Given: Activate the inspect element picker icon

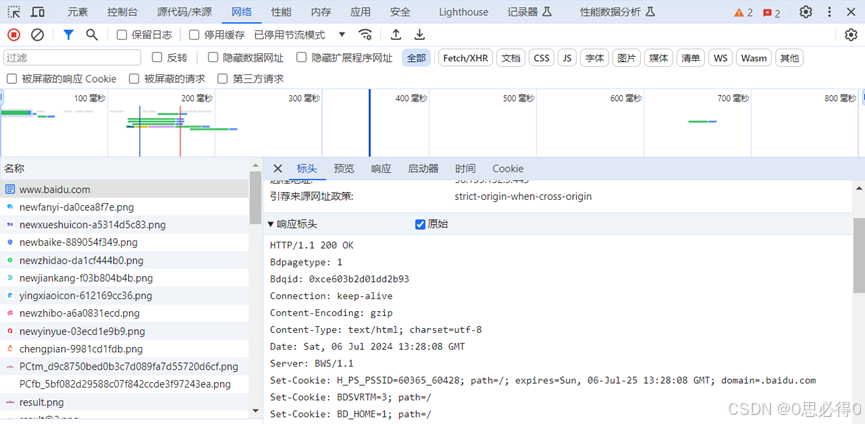Looking at the screenshot, I should click(x=14, y=12).
